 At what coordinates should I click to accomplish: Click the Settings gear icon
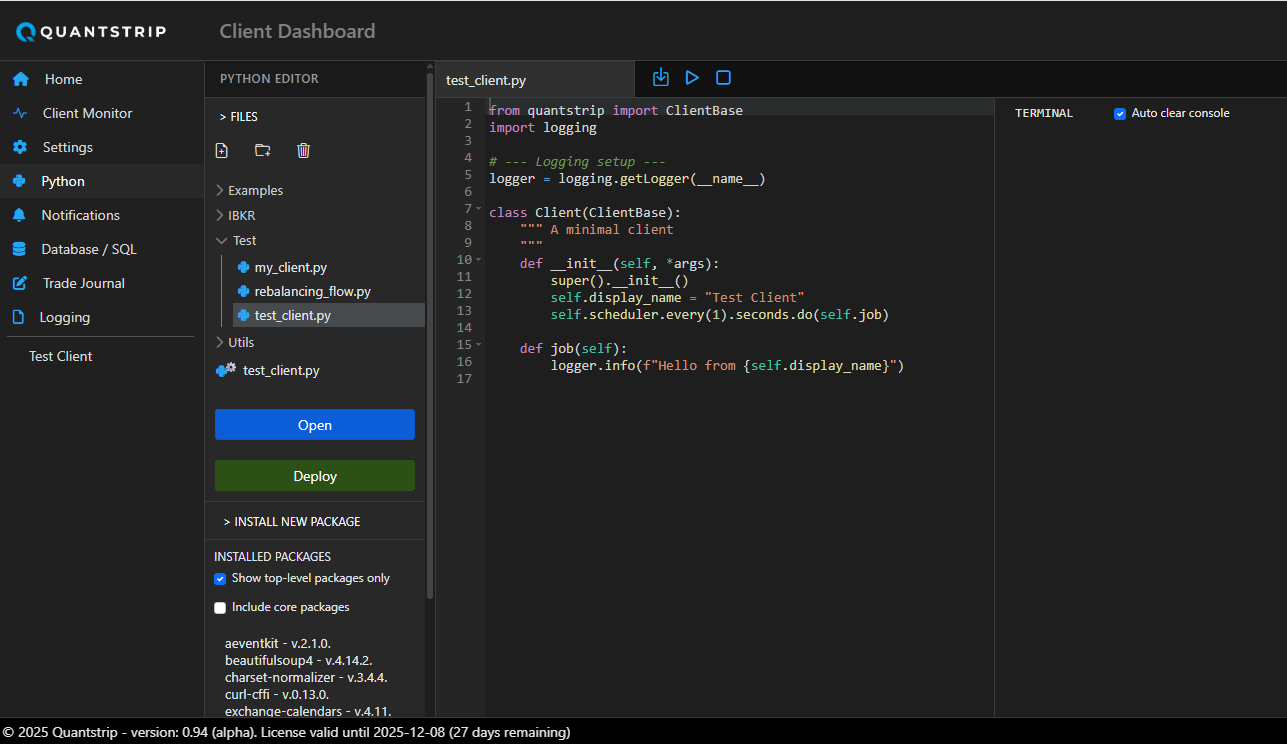20,147
